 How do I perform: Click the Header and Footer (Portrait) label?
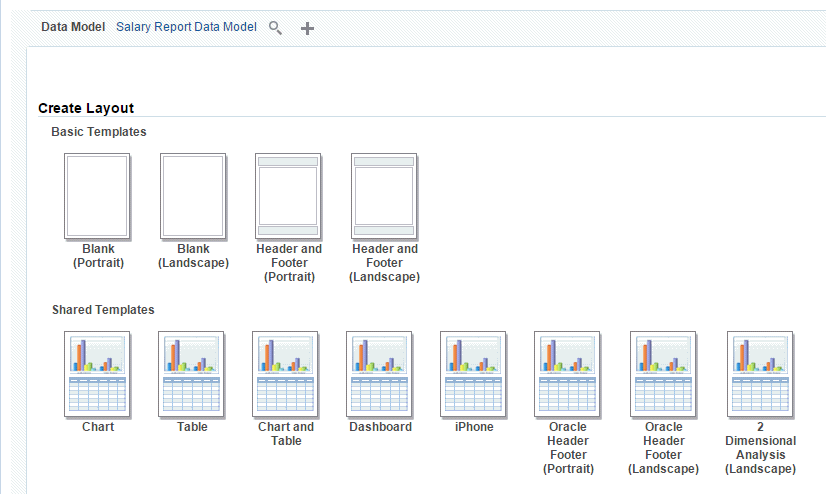click(289, 263)
